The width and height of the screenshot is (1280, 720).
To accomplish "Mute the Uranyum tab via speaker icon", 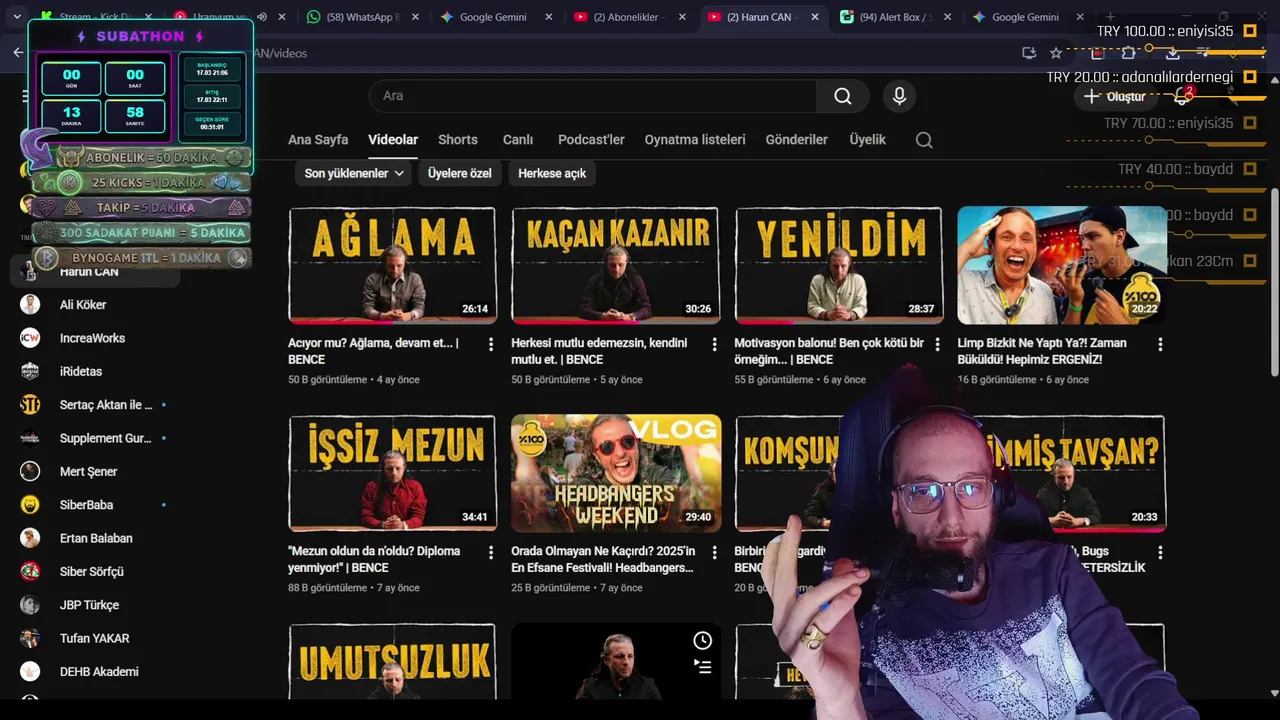I will pyautogui.click(x=262, y=17).
